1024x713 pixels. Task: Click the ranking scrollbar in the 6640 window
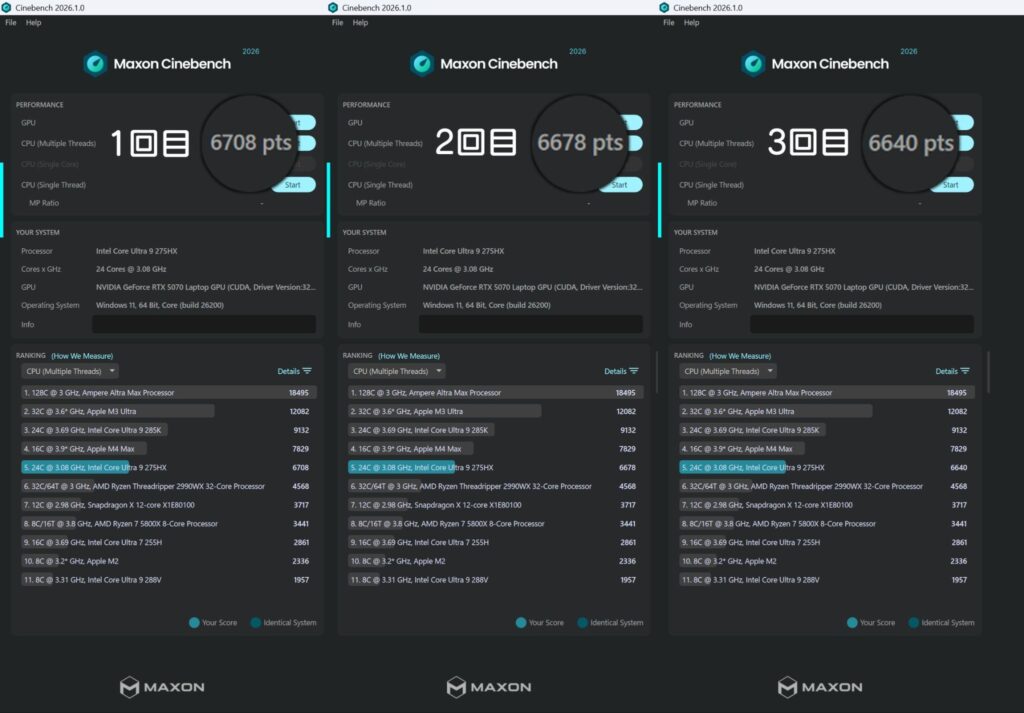tap(988, 372)
